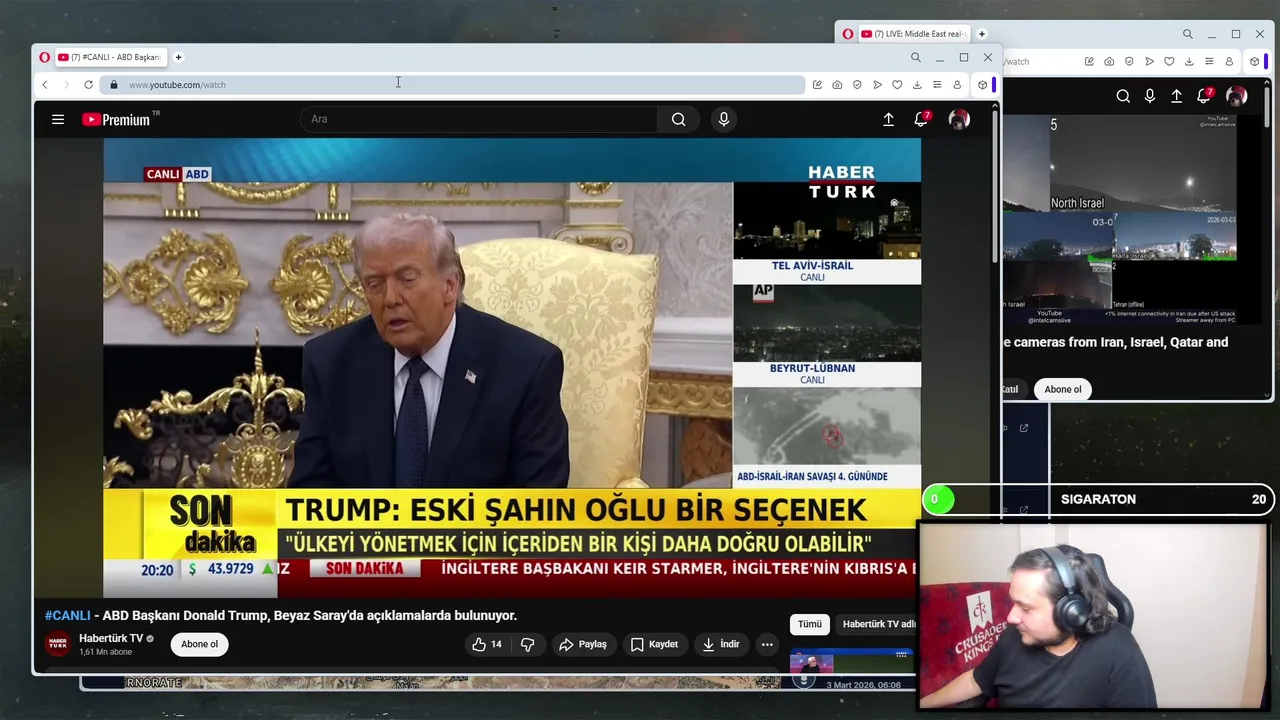The height and width of the screenshot is (720, 1280).
Task: Click the send arrow icon in the back window toolbar
Action: pos(1149,61)
